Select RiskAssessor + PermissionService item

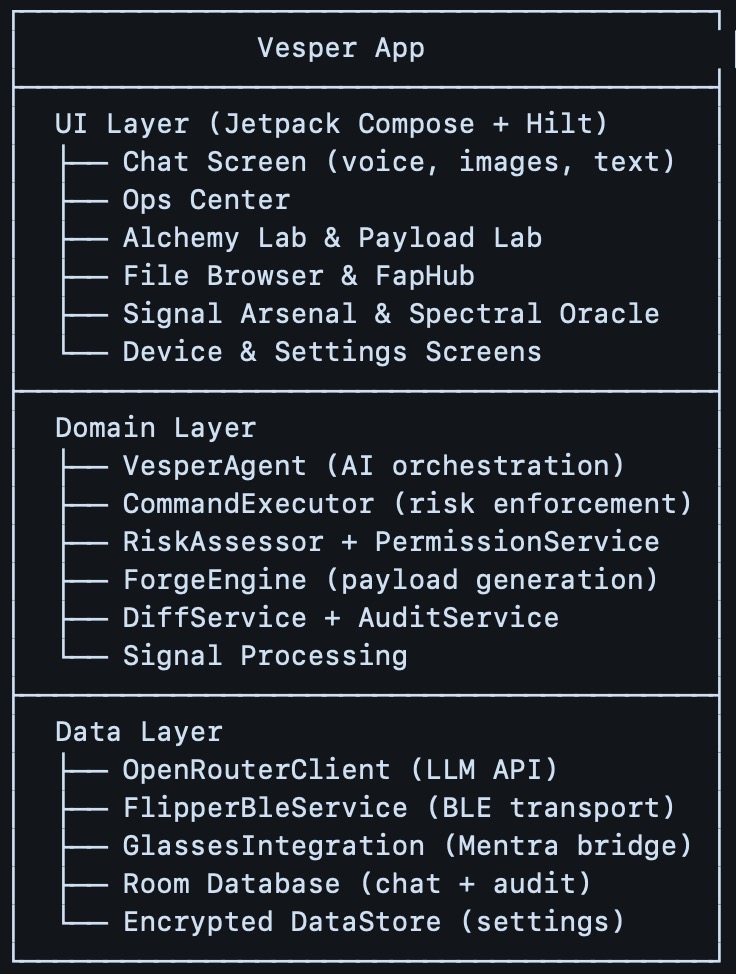click(x=390, y=542)
